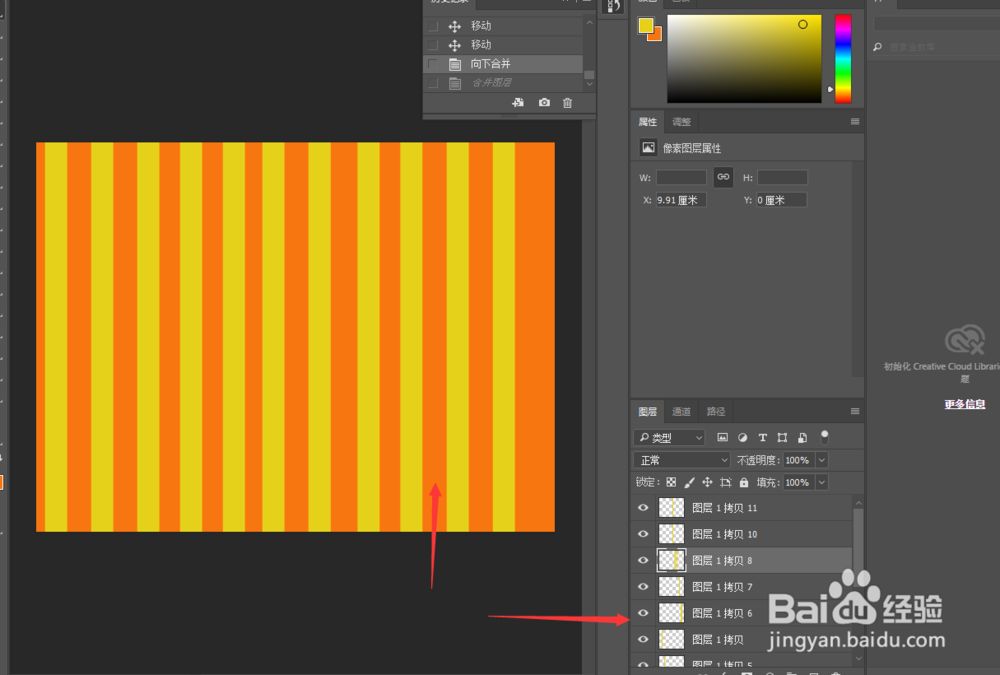Image resolution: width=1000 pixels, height=675 pixels.
Task: Click the collapsed panel dock icon
Action: tap(612, 6)
